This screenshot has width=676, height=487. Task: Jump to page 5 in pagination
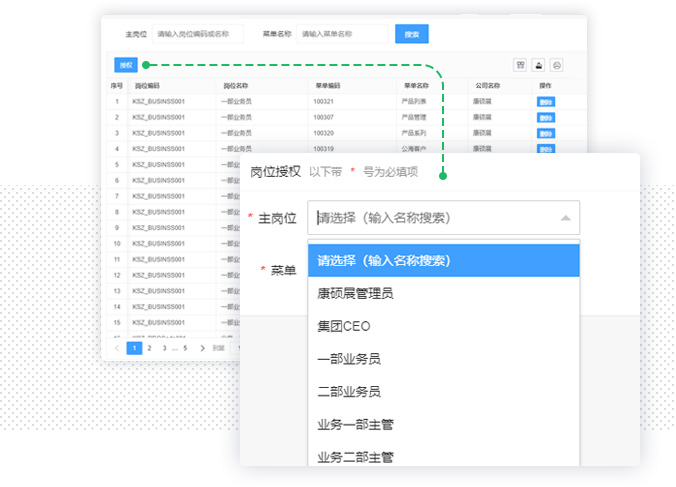(x=185, y=348)
